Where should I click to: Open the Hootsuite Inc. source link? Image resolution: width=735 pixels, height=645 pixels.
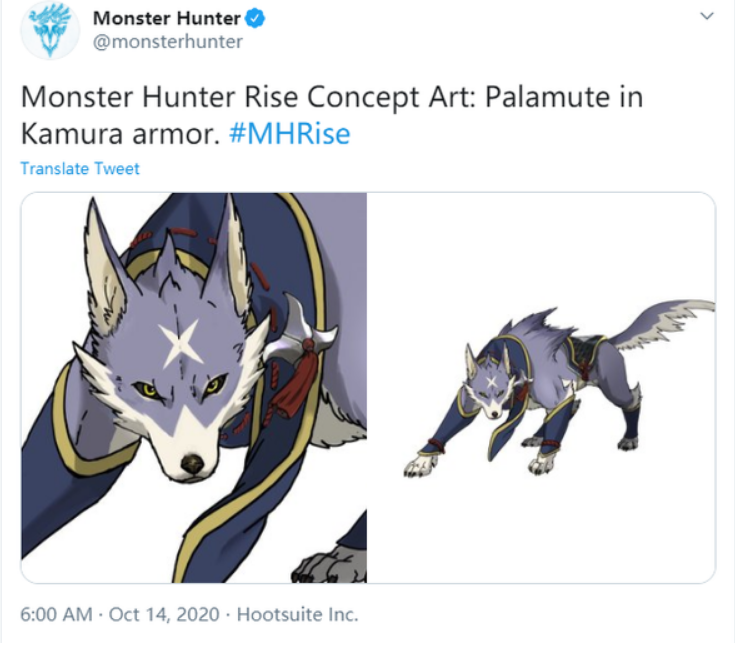[297, 615]
